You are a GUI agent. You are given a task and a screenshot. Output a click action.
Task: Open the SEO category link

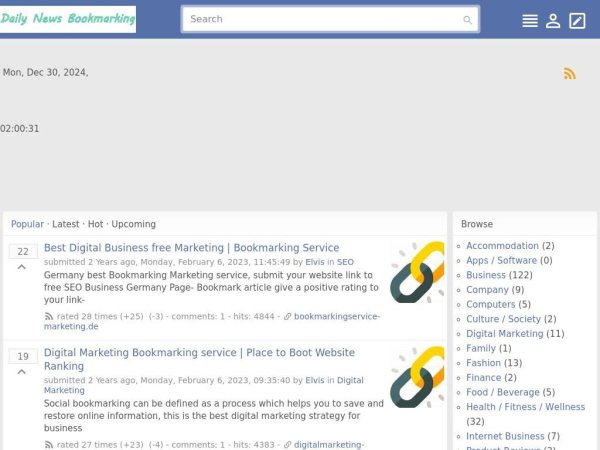pos(345,262)
